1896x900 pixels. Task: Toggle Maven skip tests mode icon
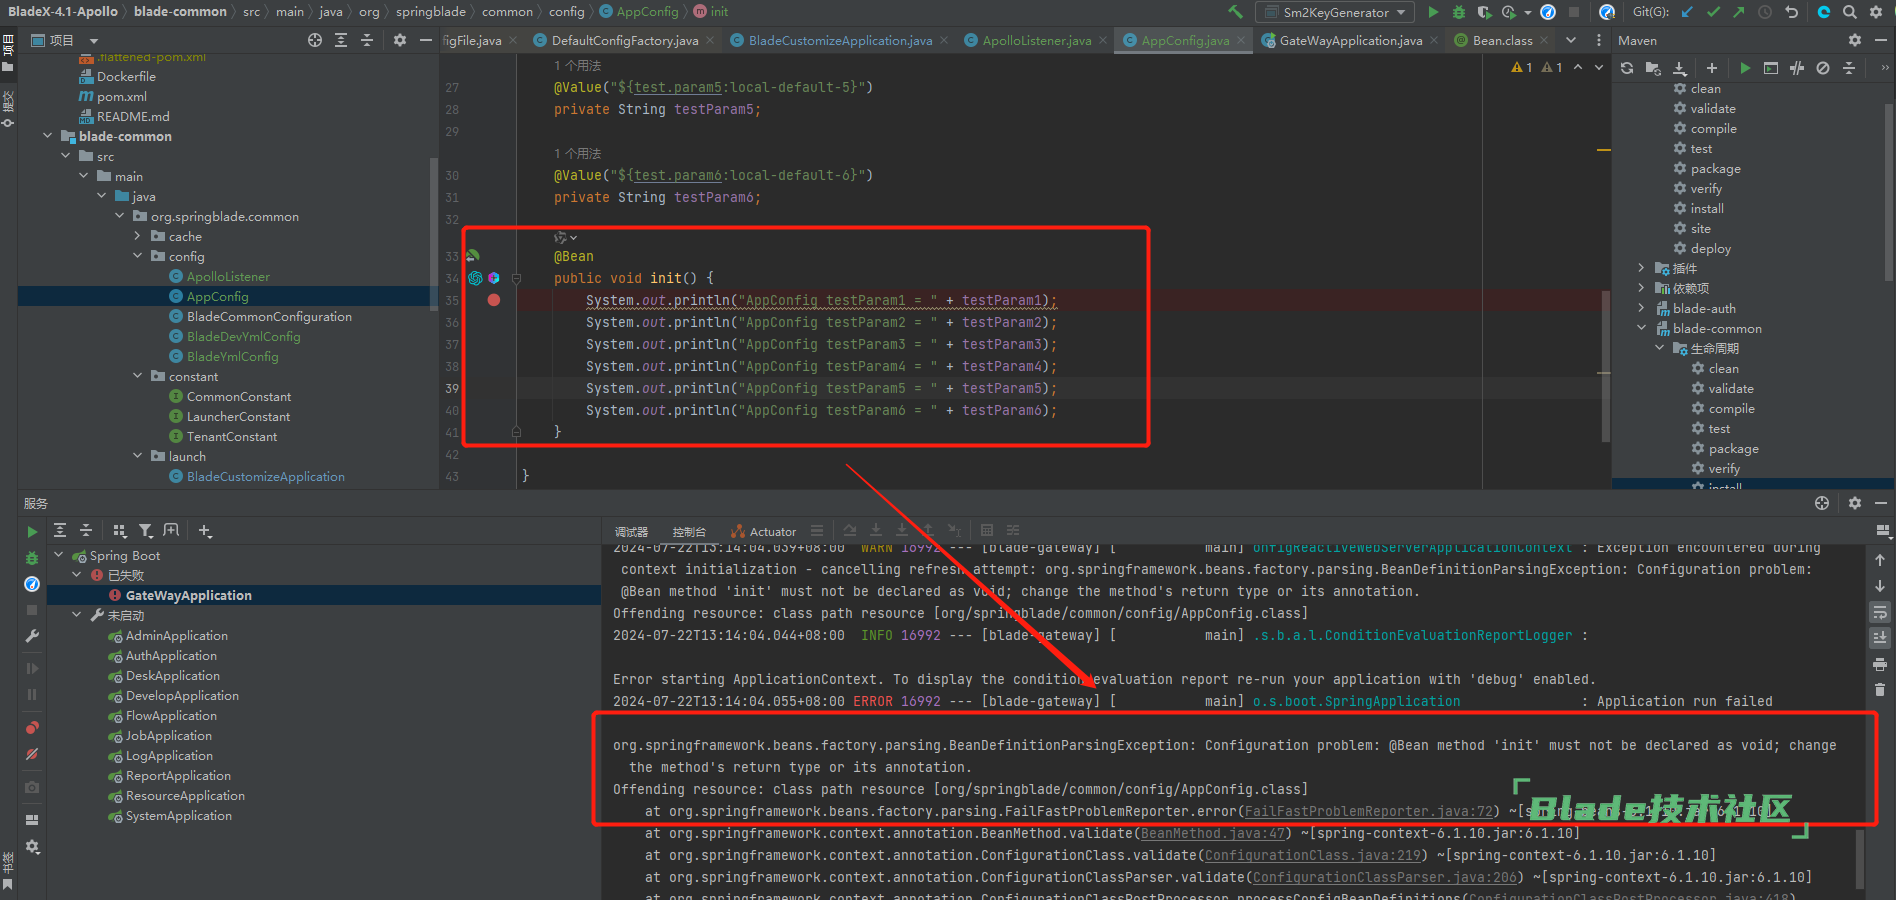click(x=1823, y=68)
